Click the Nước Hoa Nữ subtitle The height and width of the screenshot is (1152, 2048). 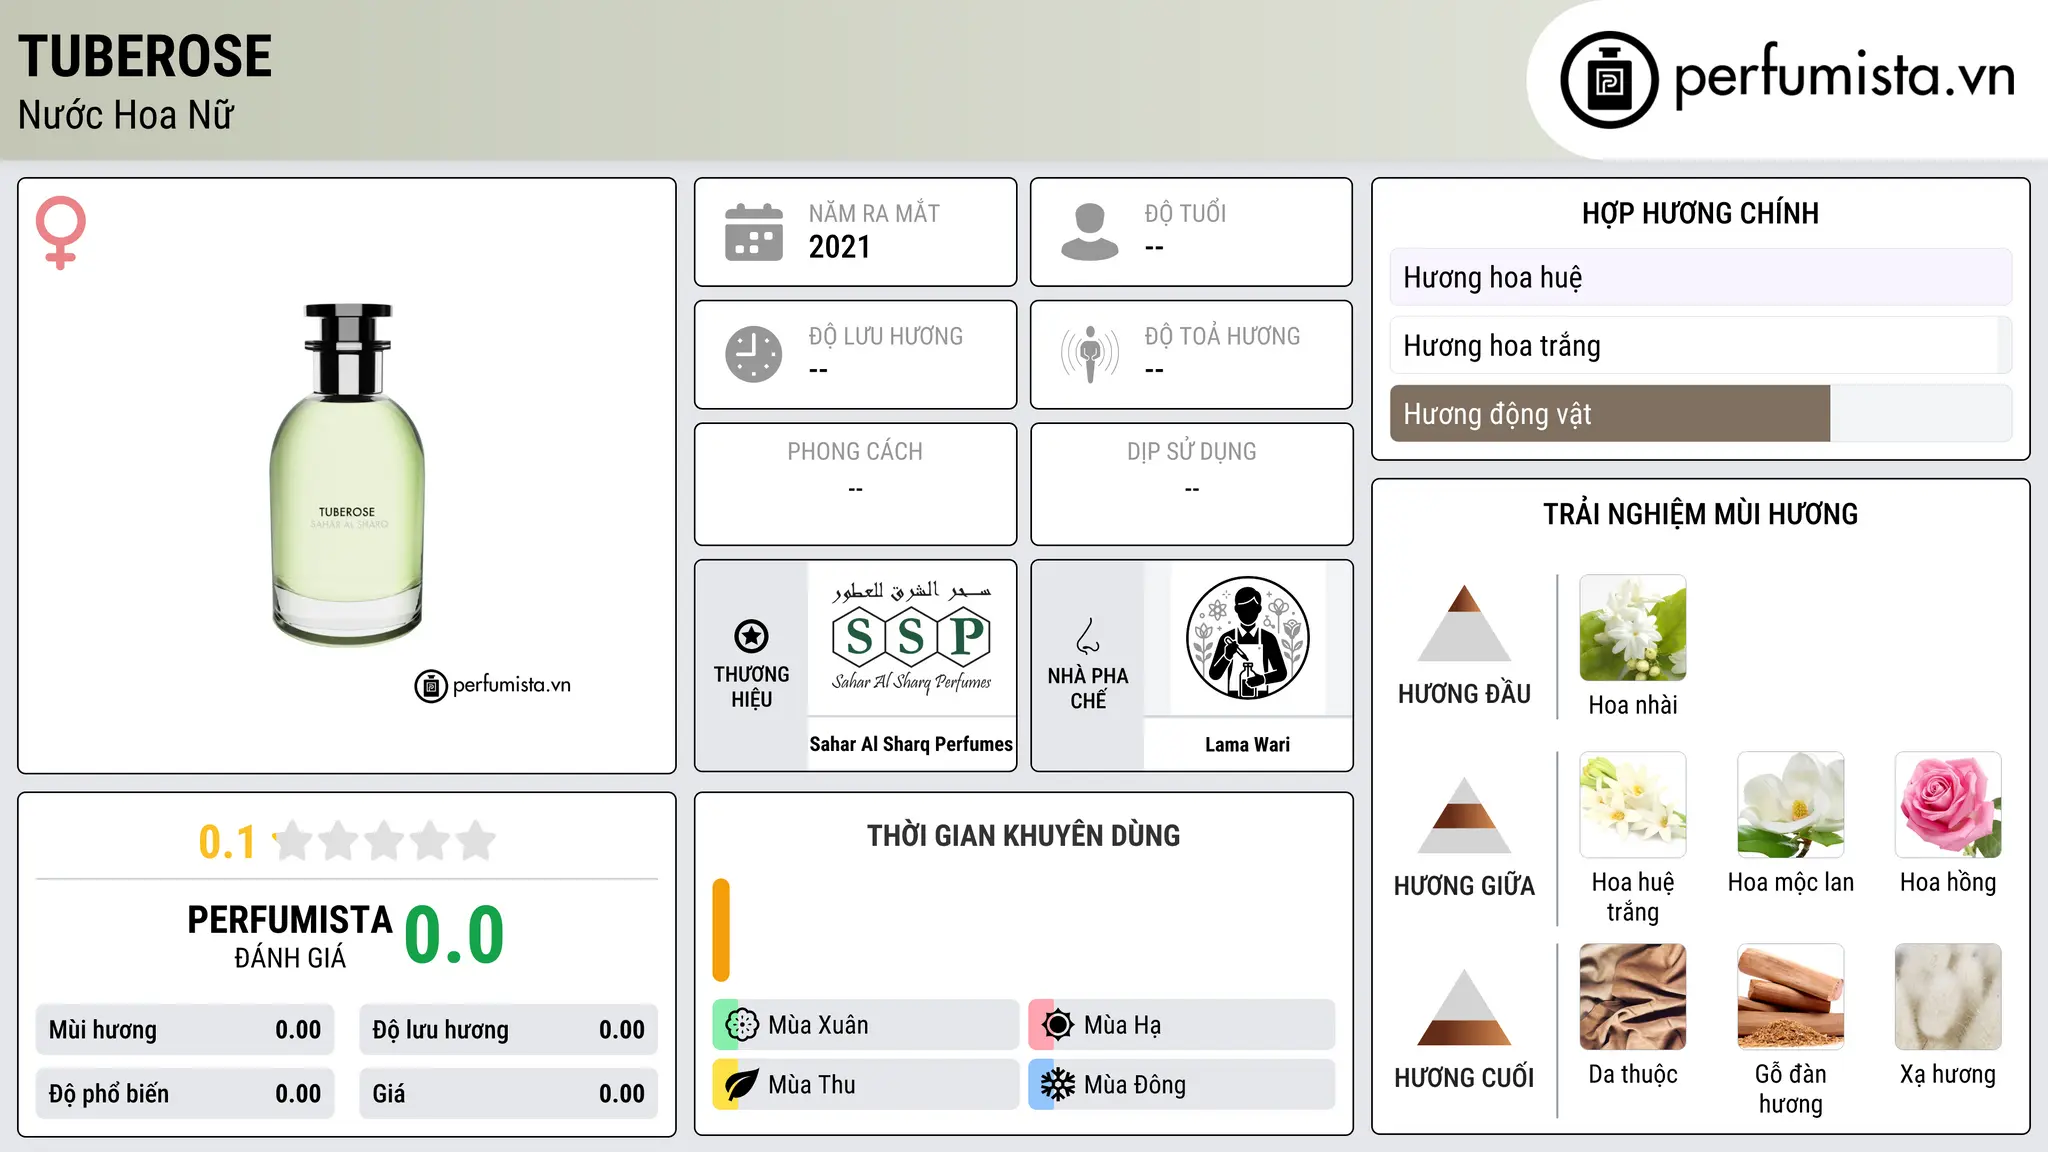point(126,115)
